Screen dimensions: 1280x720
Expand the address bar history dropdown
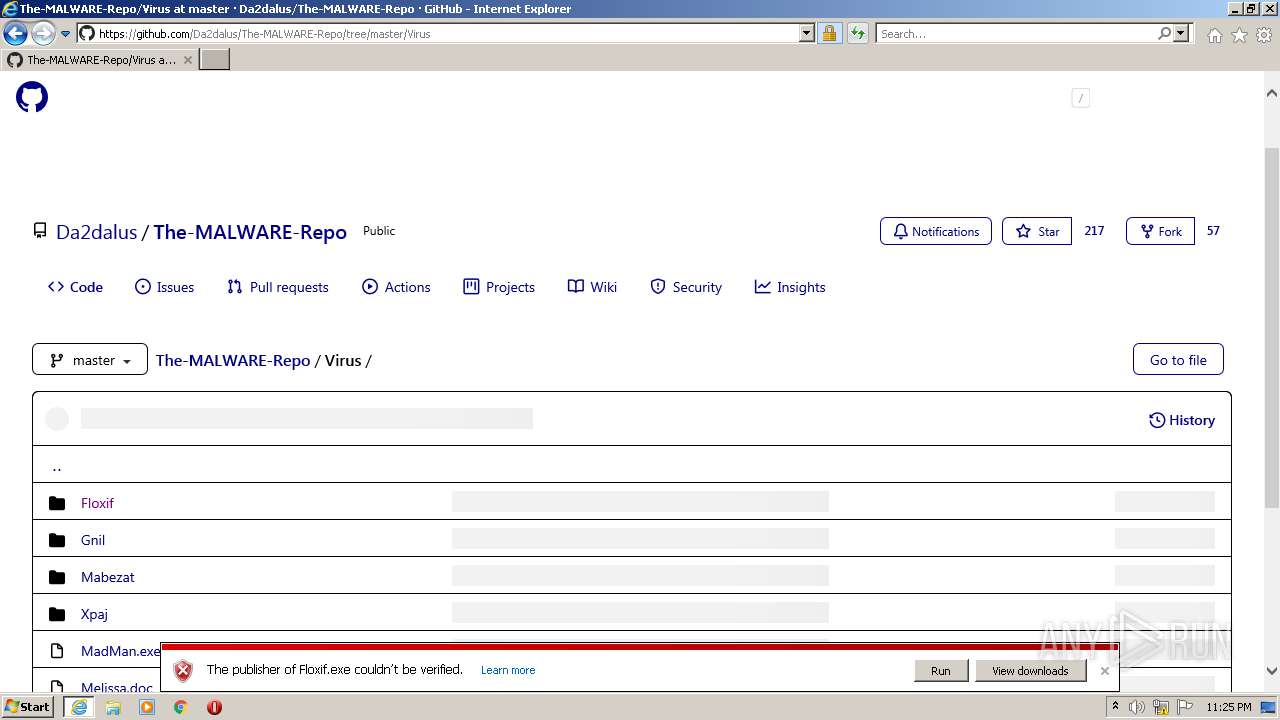click(x=807, y=33)
